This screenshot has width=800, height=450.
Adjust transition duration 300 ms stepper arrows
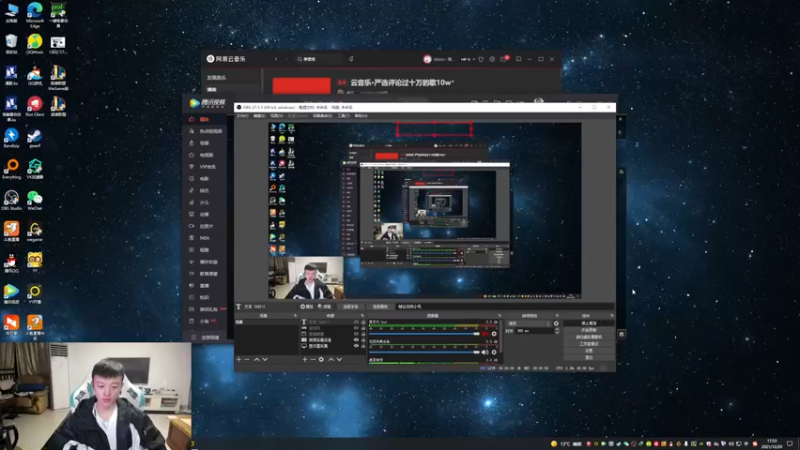coord(557,331)
